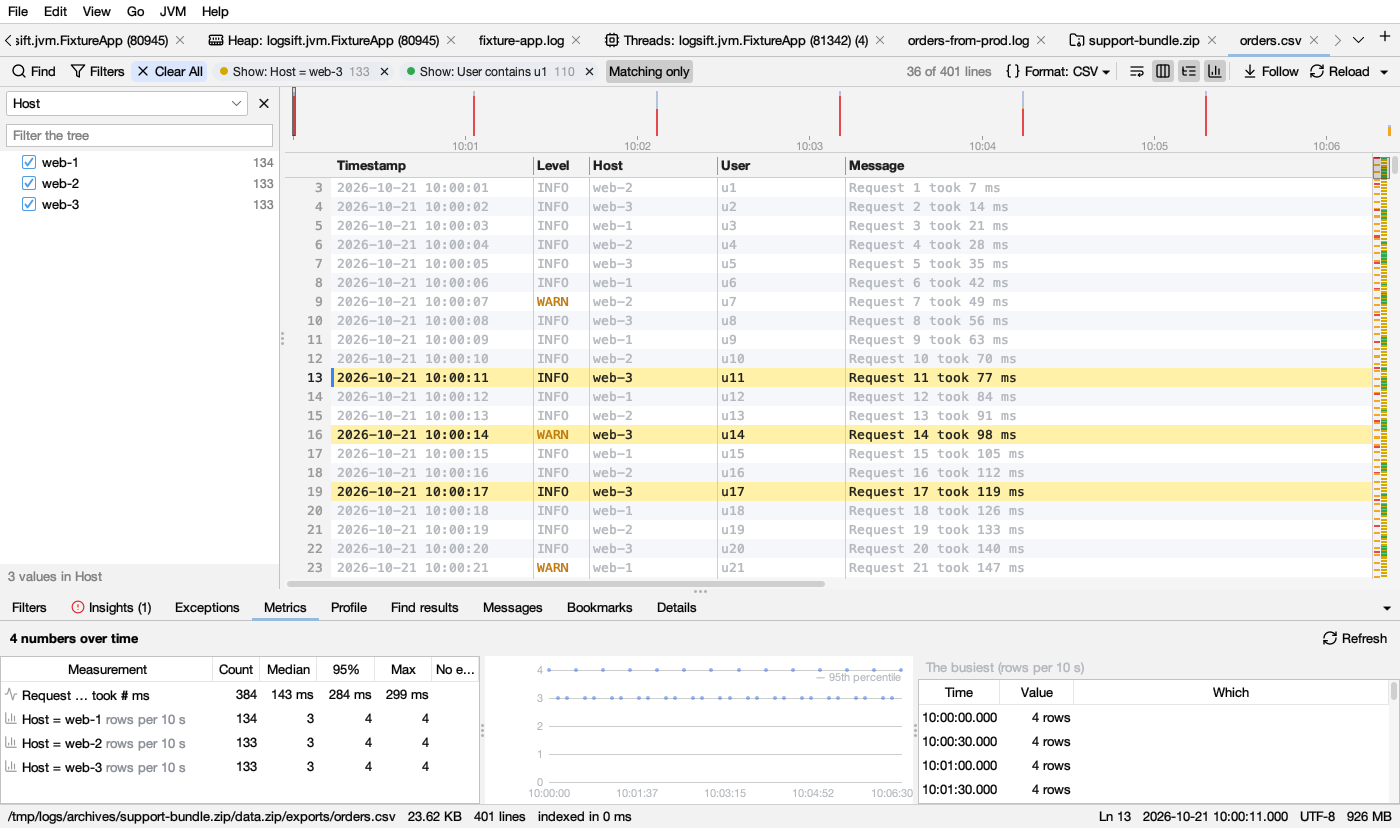Click the colored minimap strip beside log
The width and height of the screenshot is (1400, 828).
(x=1380, y=367)
